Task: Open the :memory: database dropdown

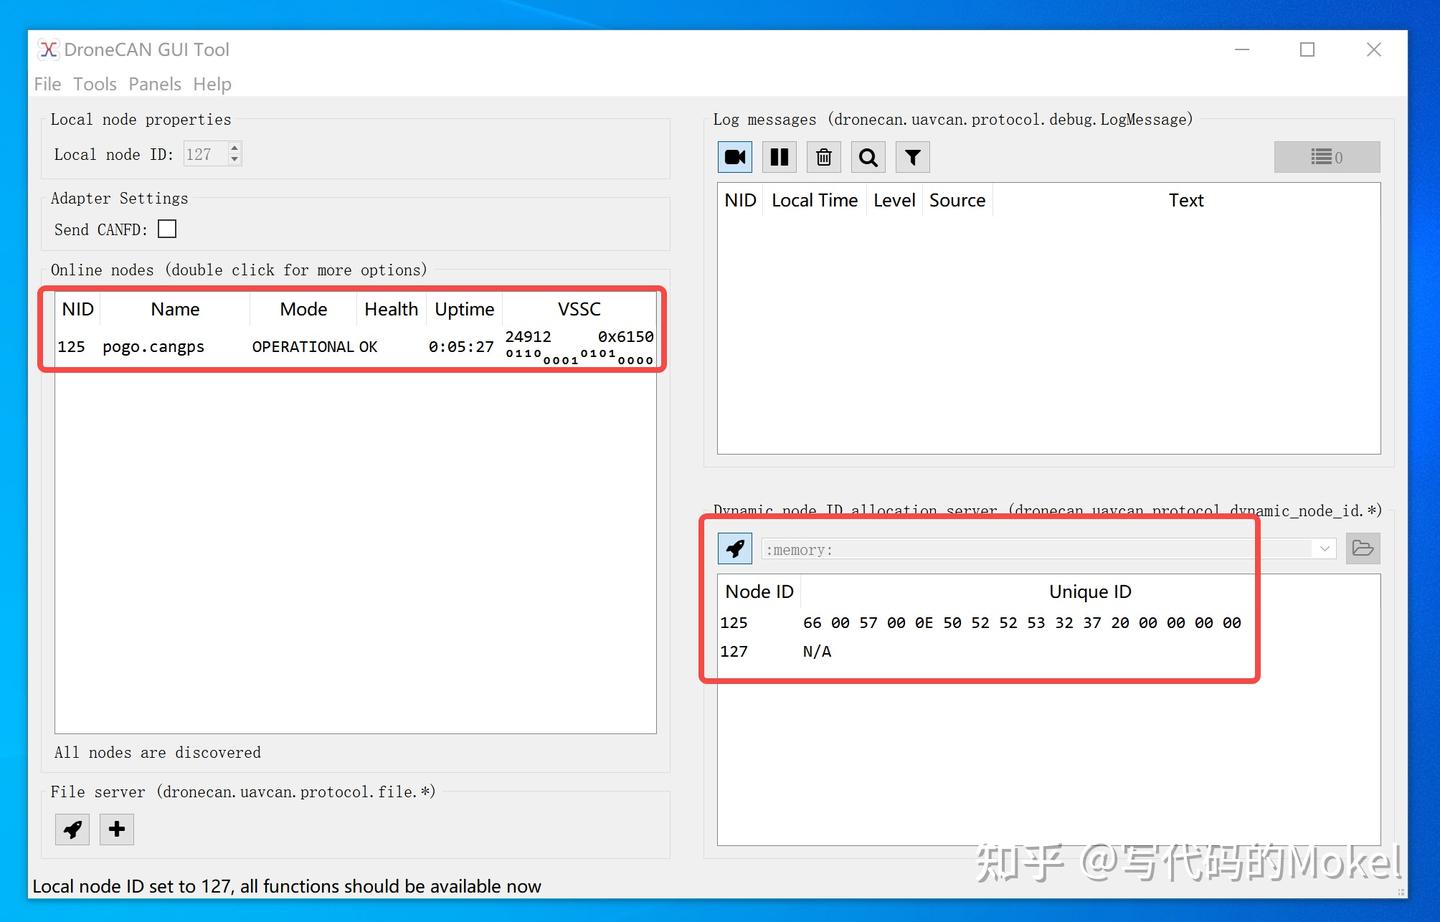Action: (1323, 548)
